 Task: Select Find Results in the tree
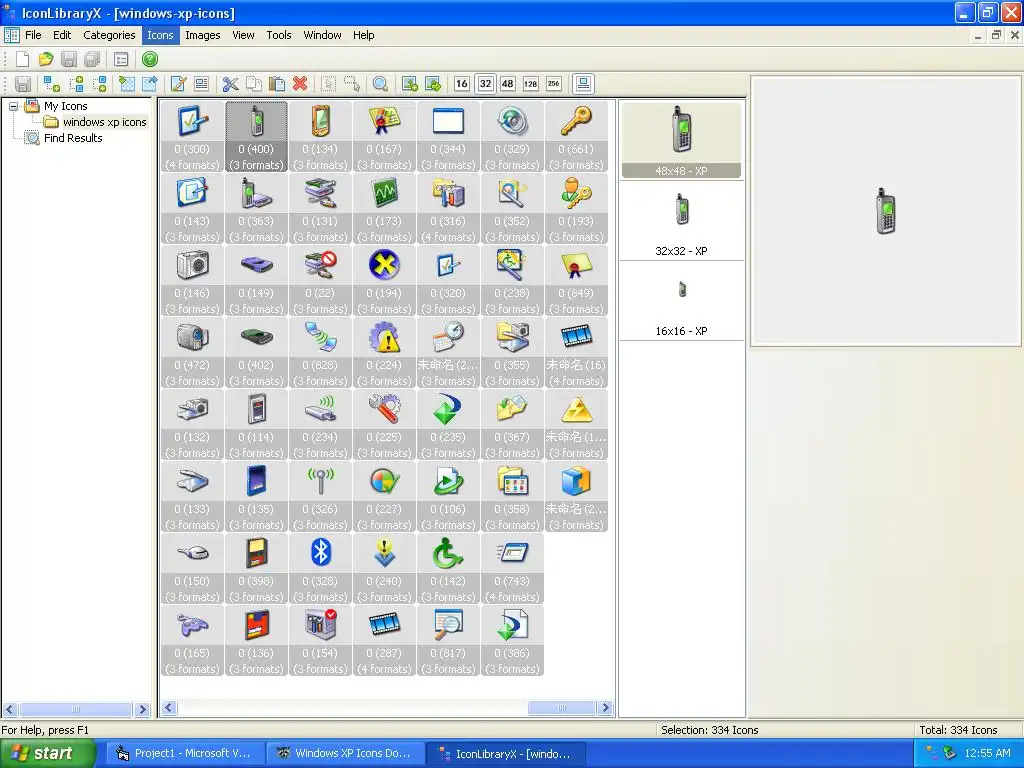[x=64, y=138]
